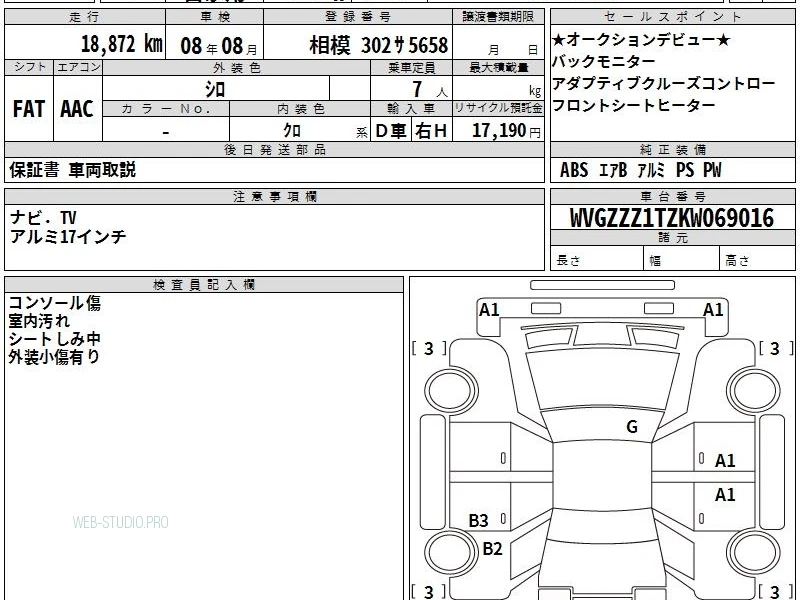Screen dimensions: 800x600
Task: Select interior color value クロ
Action: [x=292, y=131]
